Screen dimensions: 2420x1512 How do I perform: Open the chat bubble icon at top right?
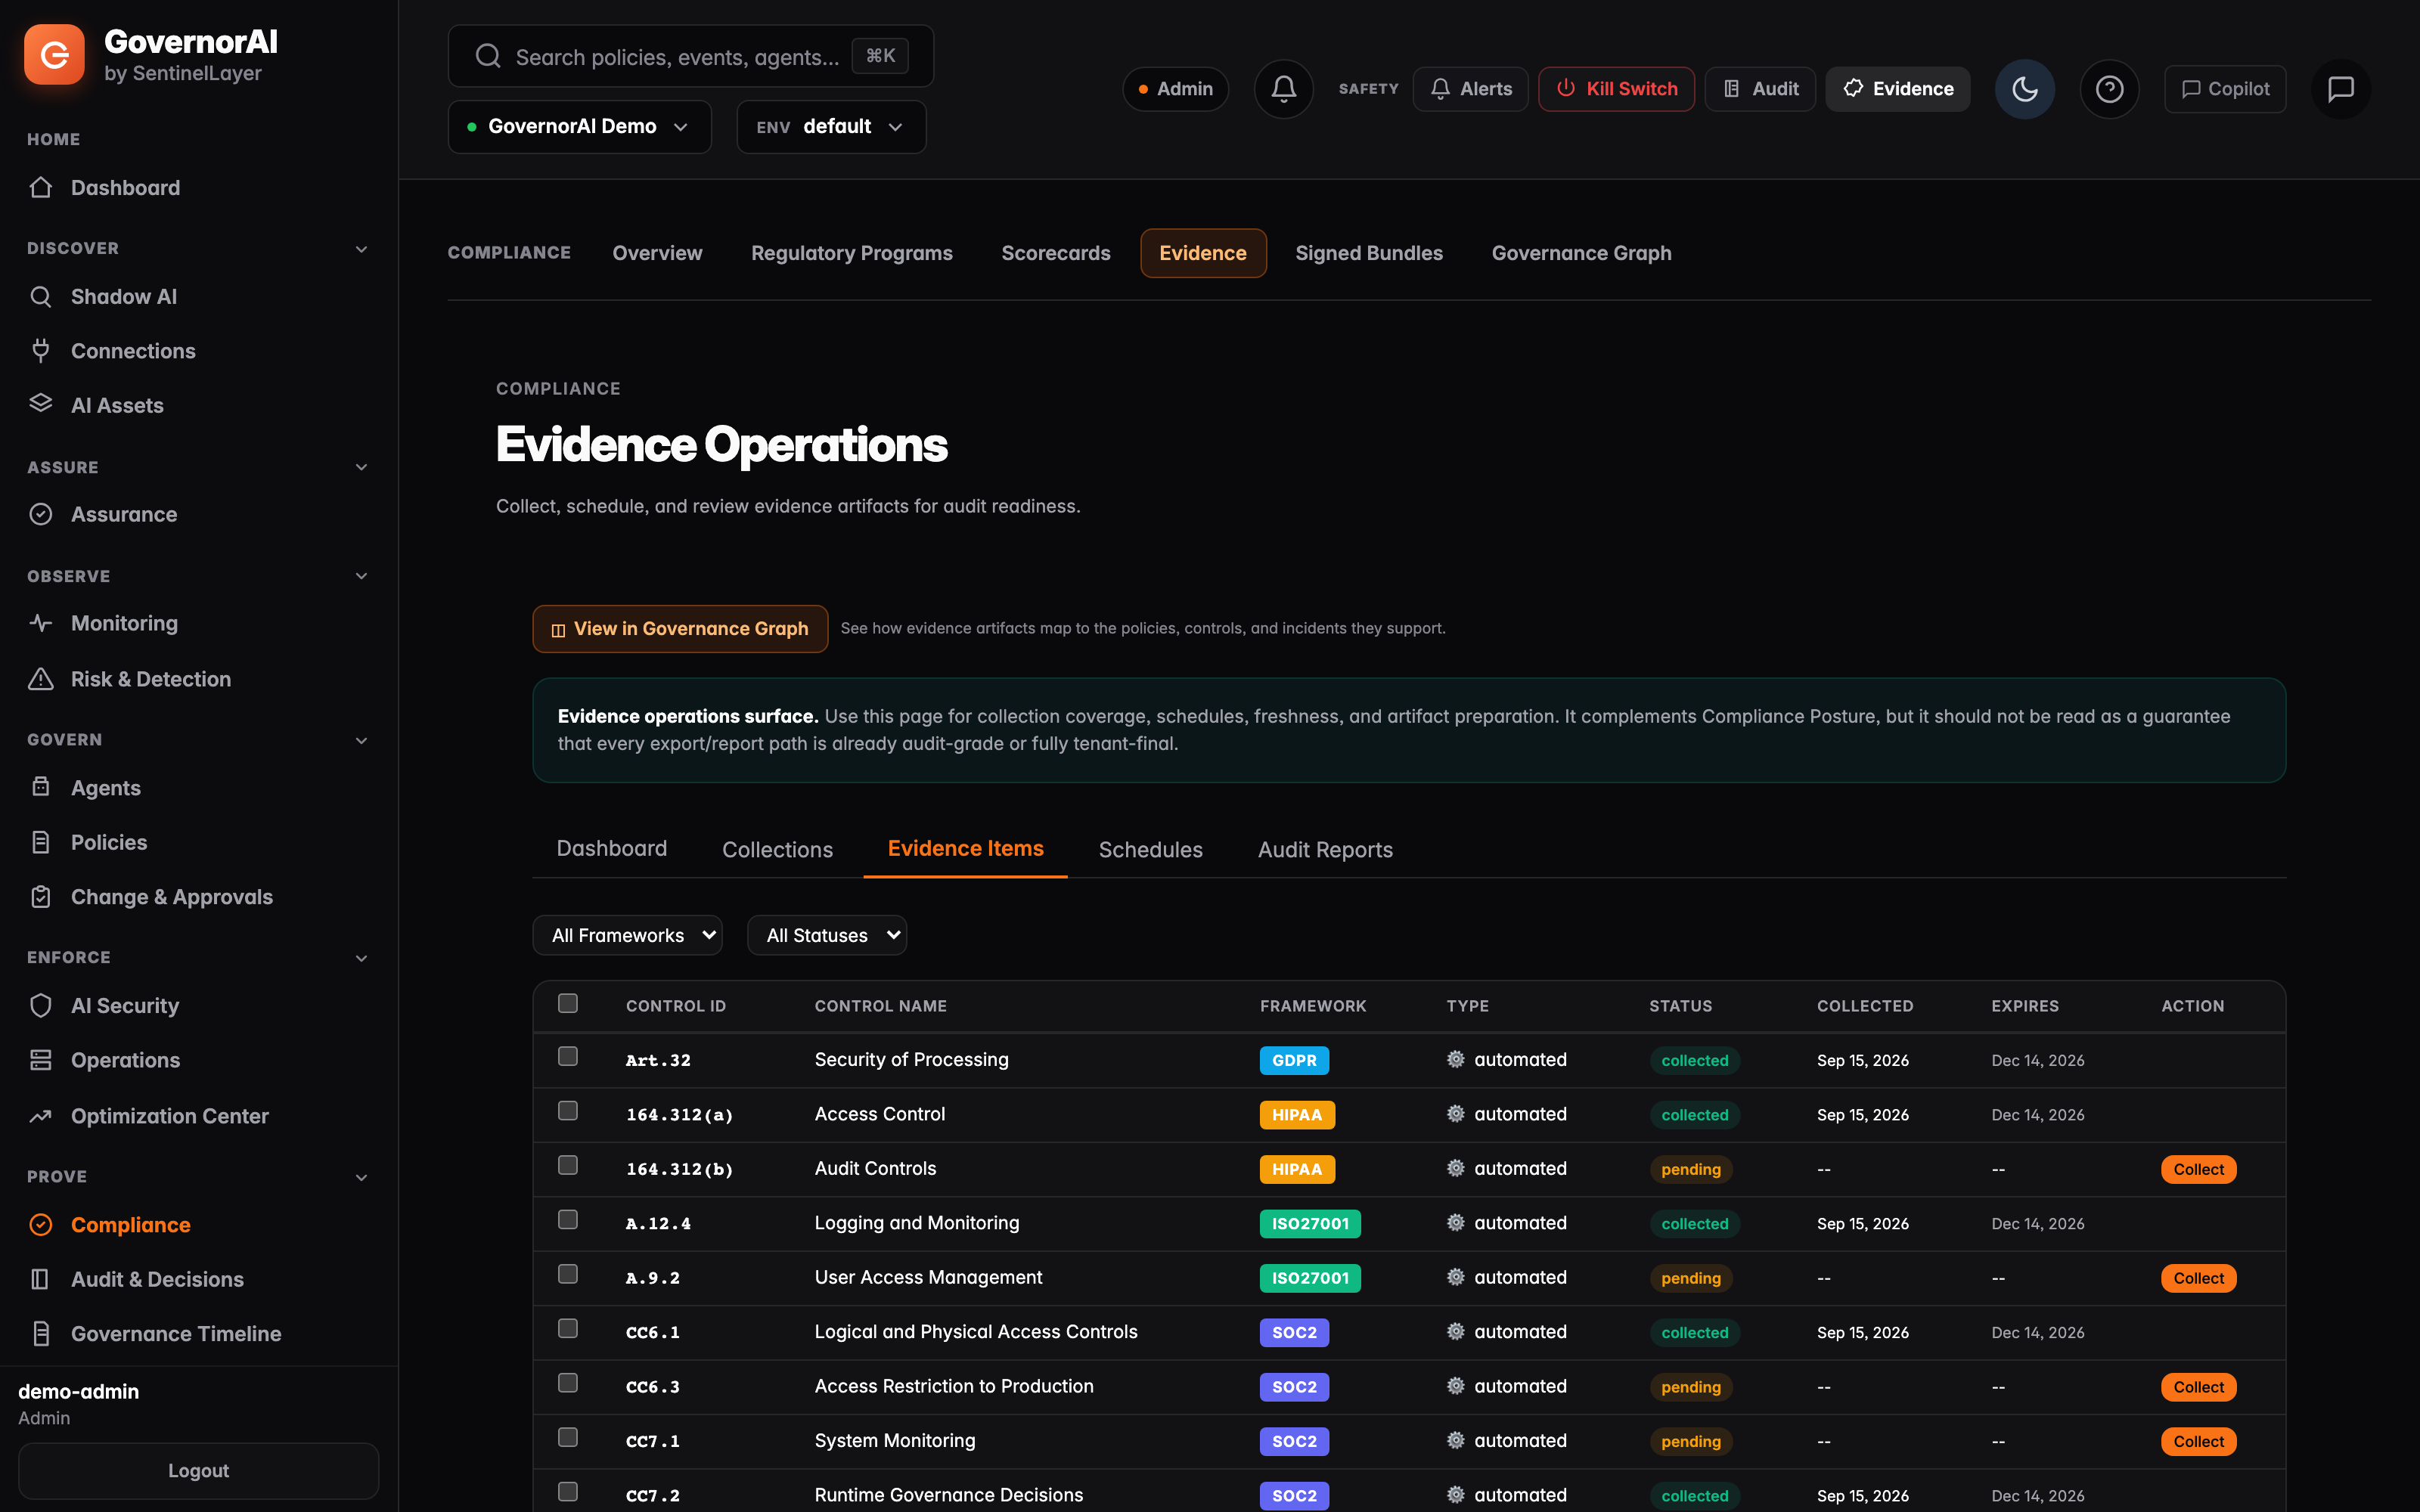[x=2341, y=89]
